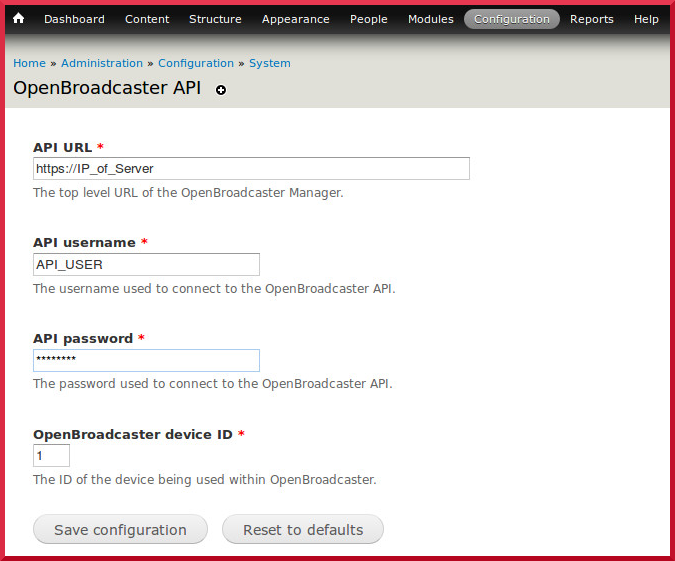The height and width of the screenshot is (561, 675).
Task: Click the username used to connect description
Action: (x=214, y=288)
